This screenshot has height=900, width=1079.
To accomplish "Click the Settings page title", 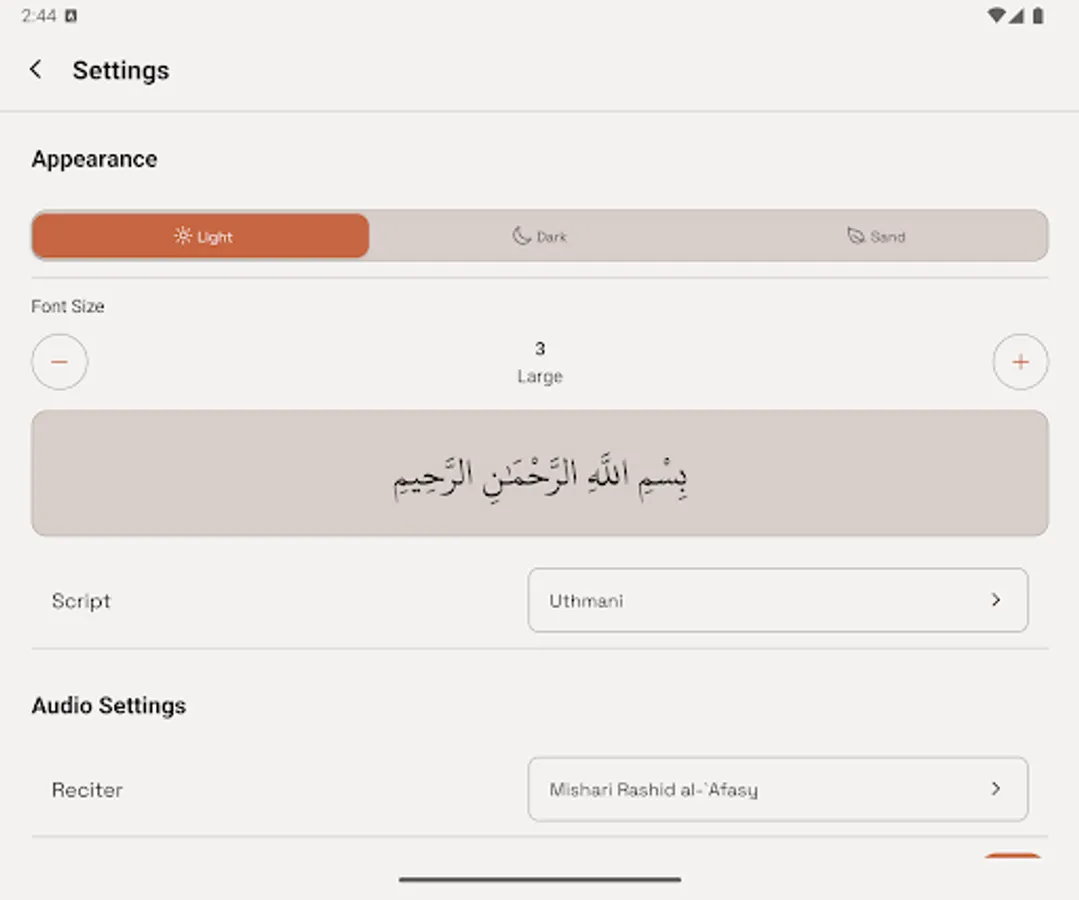I will click(121, 70).
